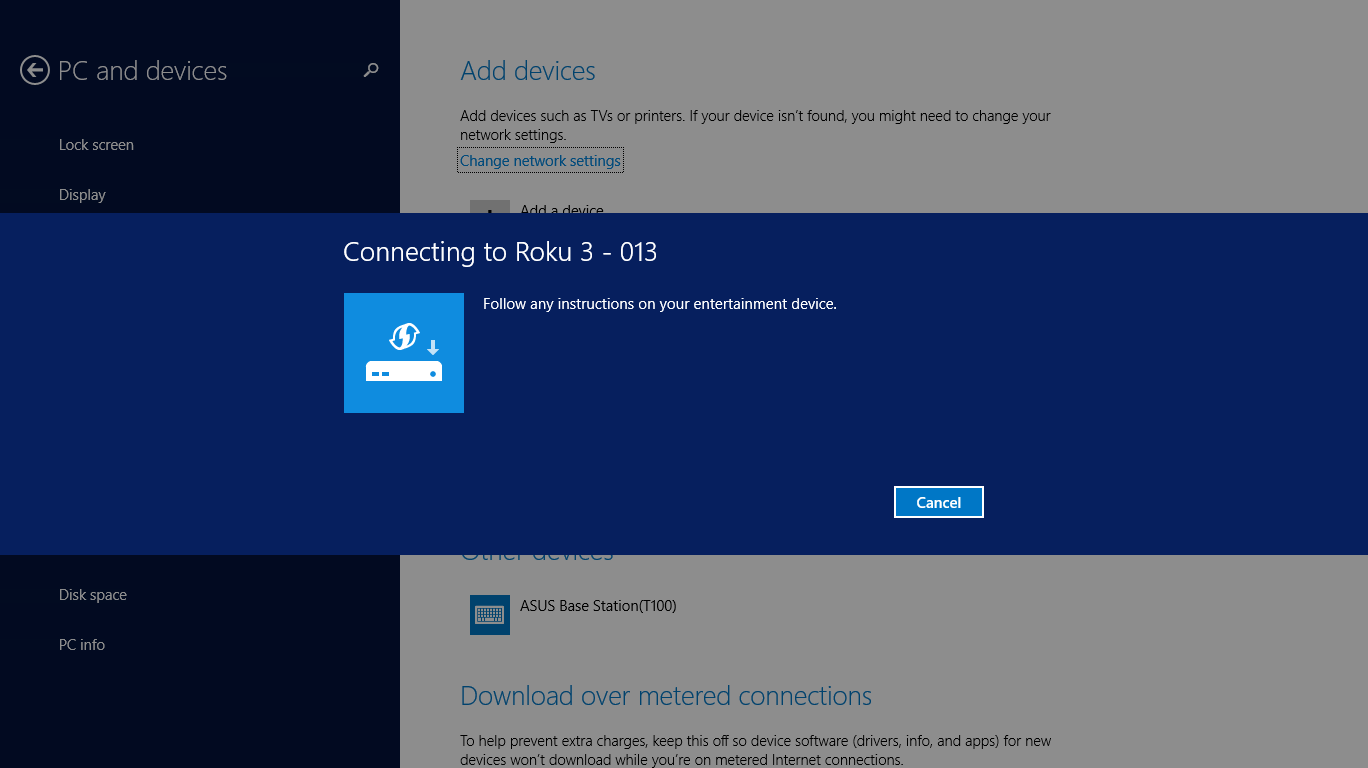Open the Change network settings link

(x=540, y=161)
